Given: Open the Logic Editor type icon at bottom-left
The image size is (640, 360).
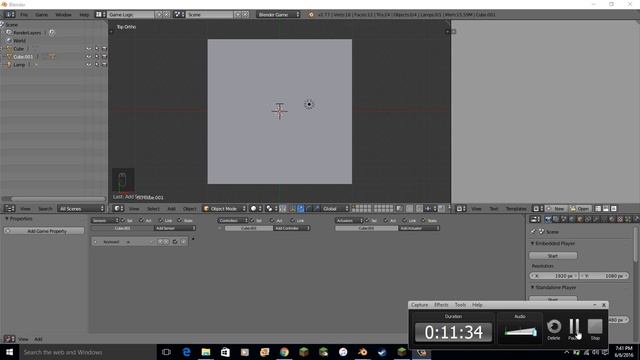Looking at the screenshot, I should [9, 339].
